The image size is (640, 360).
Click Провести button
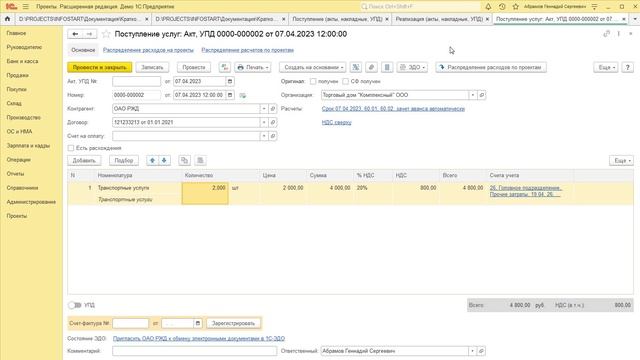[193, 67]
